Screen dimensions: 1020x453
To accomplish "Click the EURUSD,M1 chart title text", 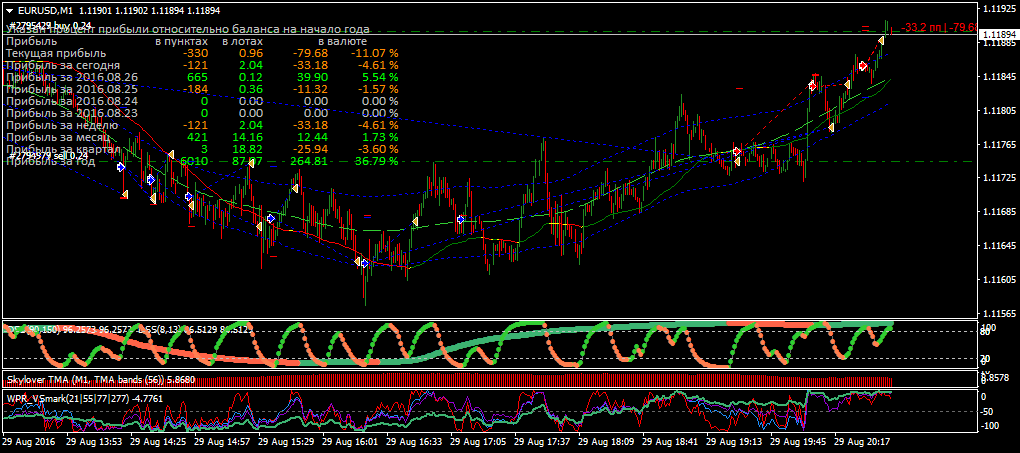I will 44,10.
